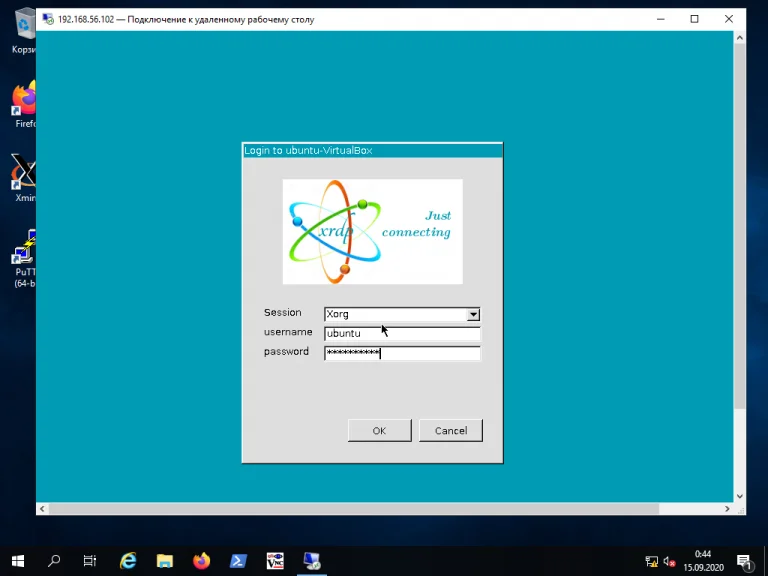Image resolution: width=768 pixels, height=576 pixels.
Task: Select the PuTTY desktop shortcut
Action: [x=24, y=259]
